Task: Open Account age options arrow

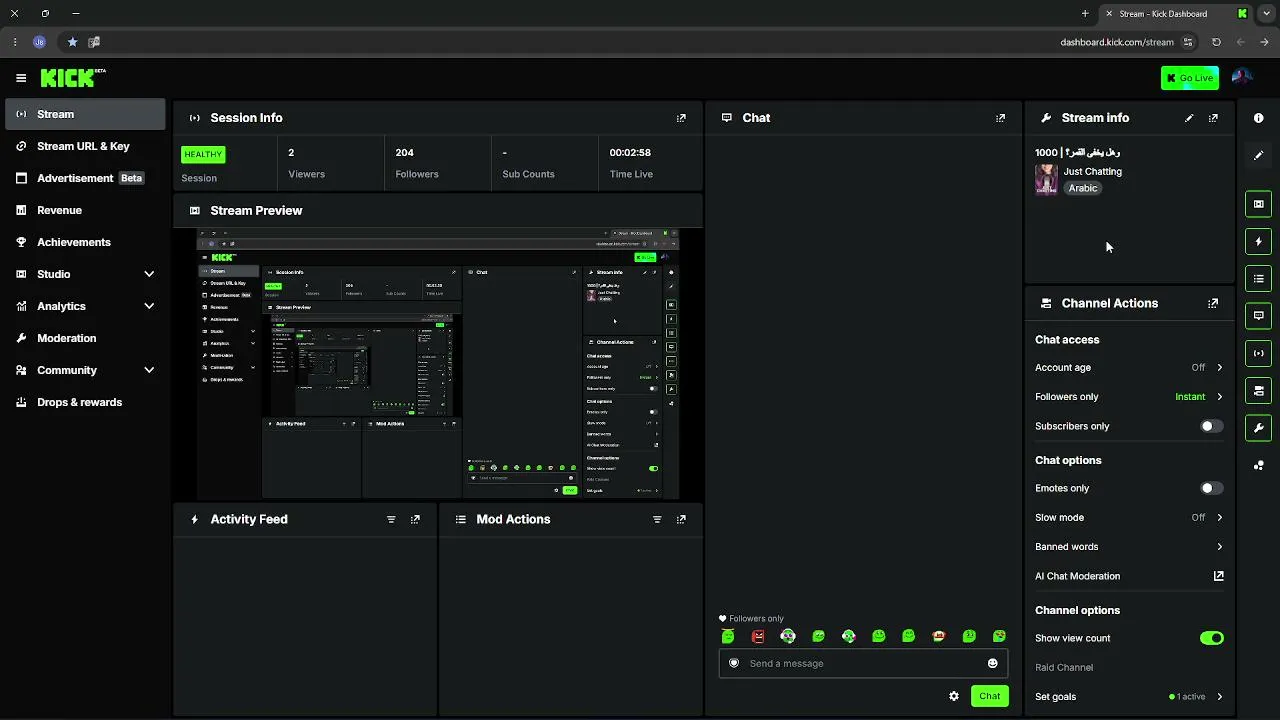Action: pos(1219,367)
